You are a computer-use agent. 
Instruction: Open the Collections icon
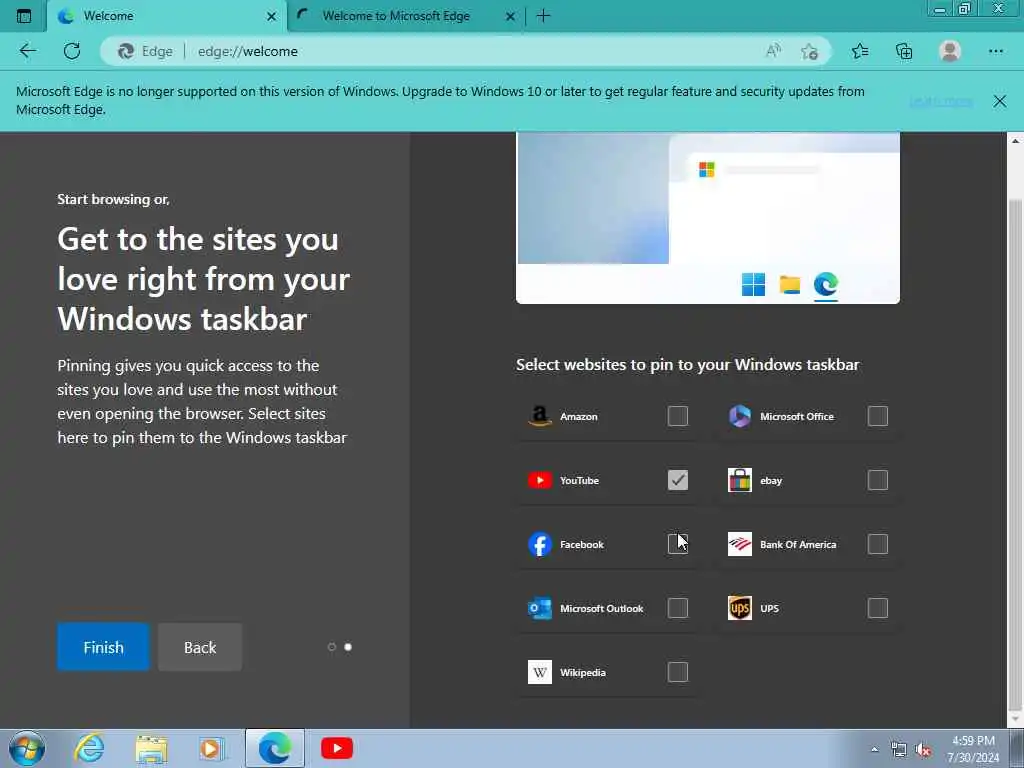pyautogui.click(x=904, y=51)
